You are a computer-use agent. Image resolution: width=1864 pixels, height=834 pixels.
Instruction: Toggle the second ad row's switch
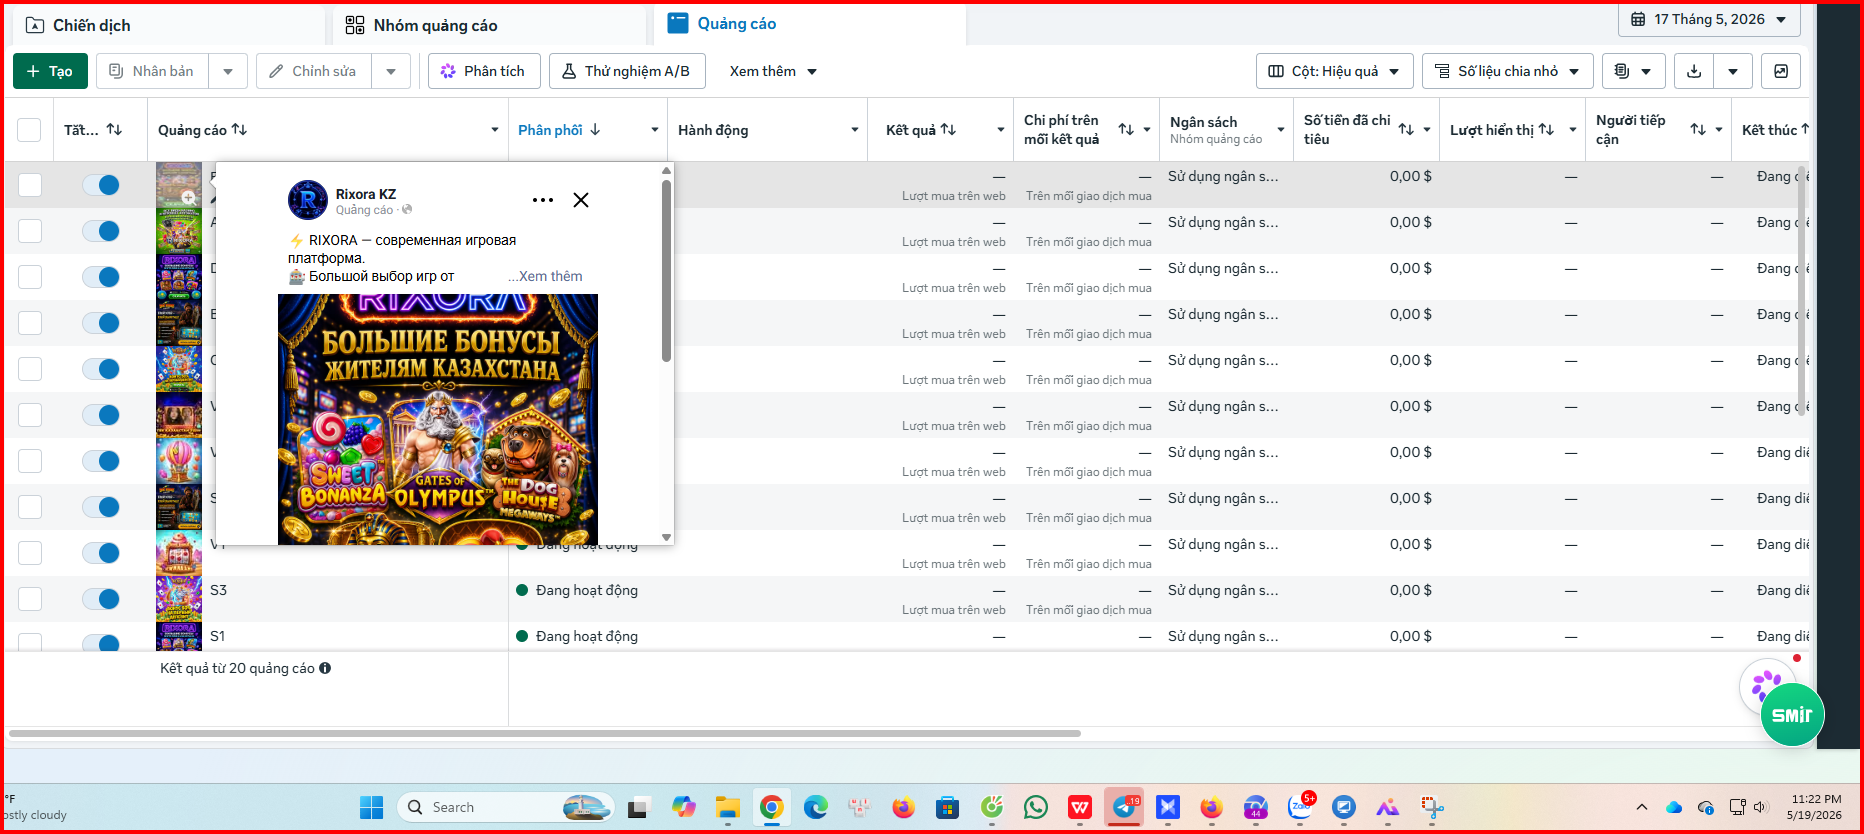pyautogui.click(x=101, y=231)
